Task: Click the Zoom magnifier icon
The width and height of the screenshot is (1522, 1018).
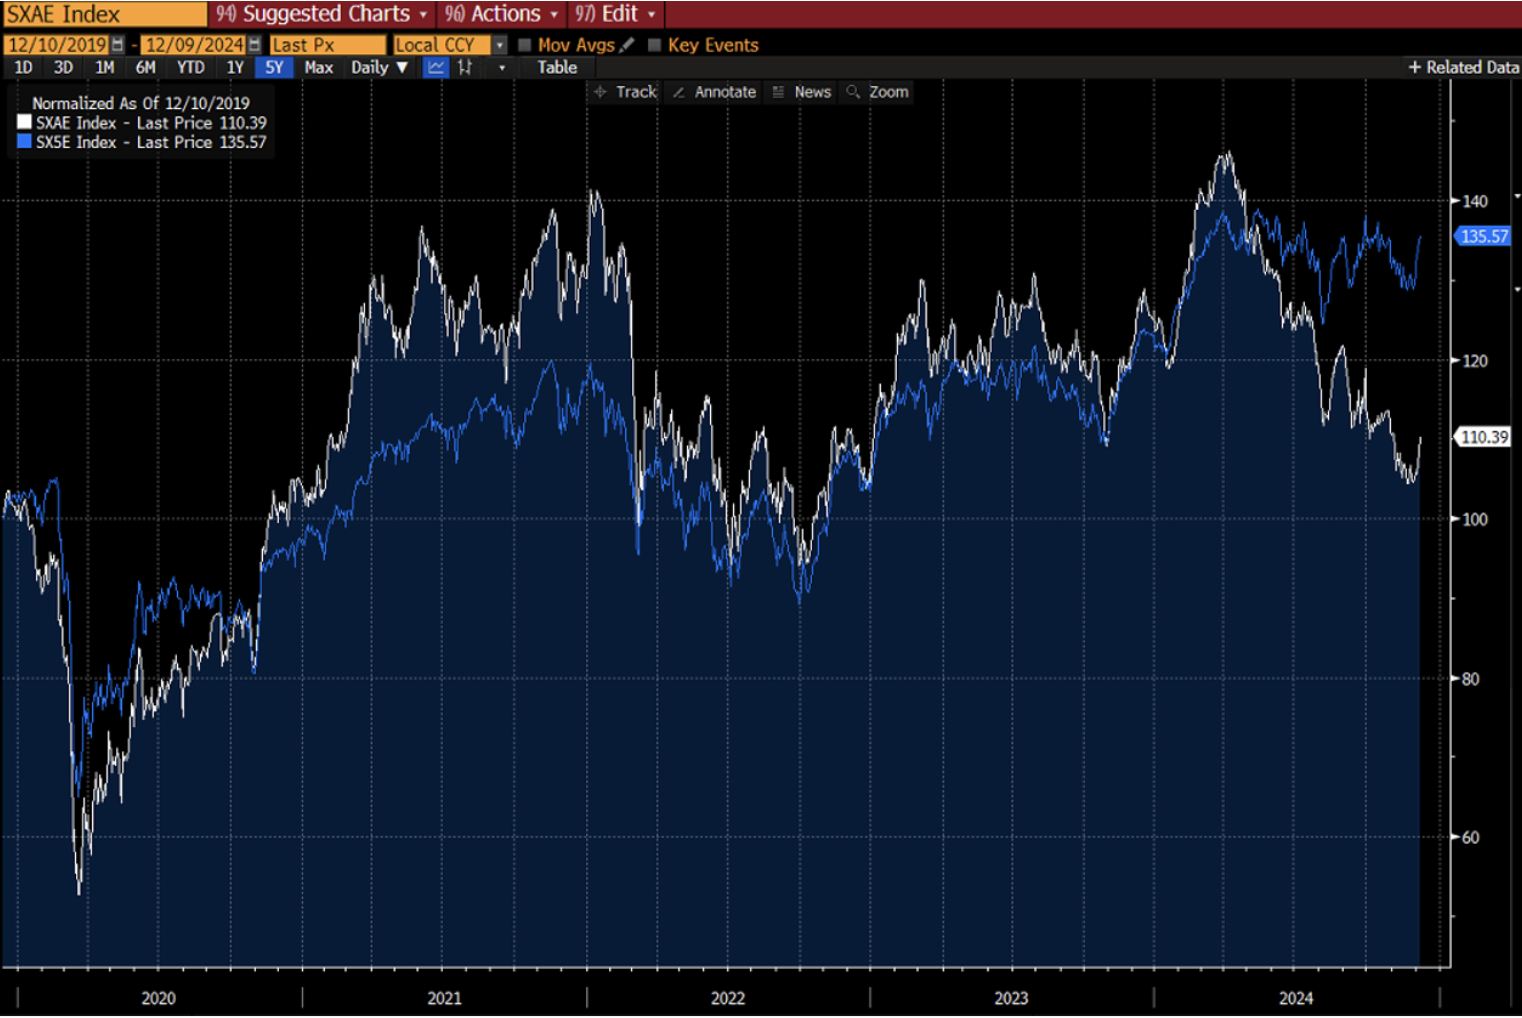Action: pyautogui.click(x=853, y=92)
